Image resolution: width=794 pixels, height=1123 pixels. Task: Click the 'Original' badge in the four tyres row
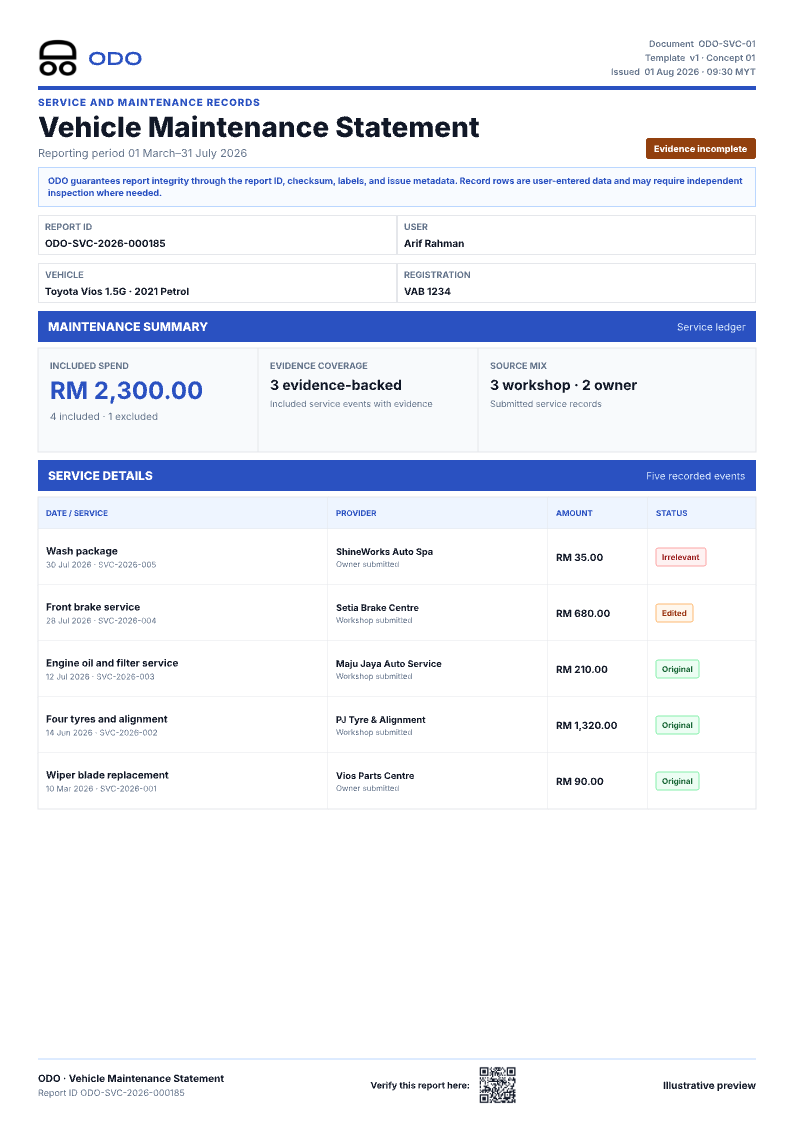pos(677,725)
